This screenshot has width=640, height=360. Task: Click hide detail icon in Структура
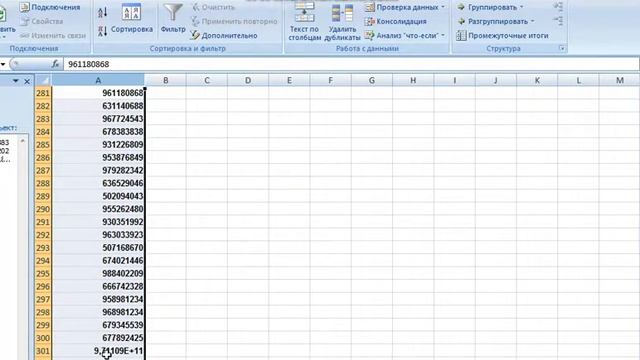tap(558, 20)
